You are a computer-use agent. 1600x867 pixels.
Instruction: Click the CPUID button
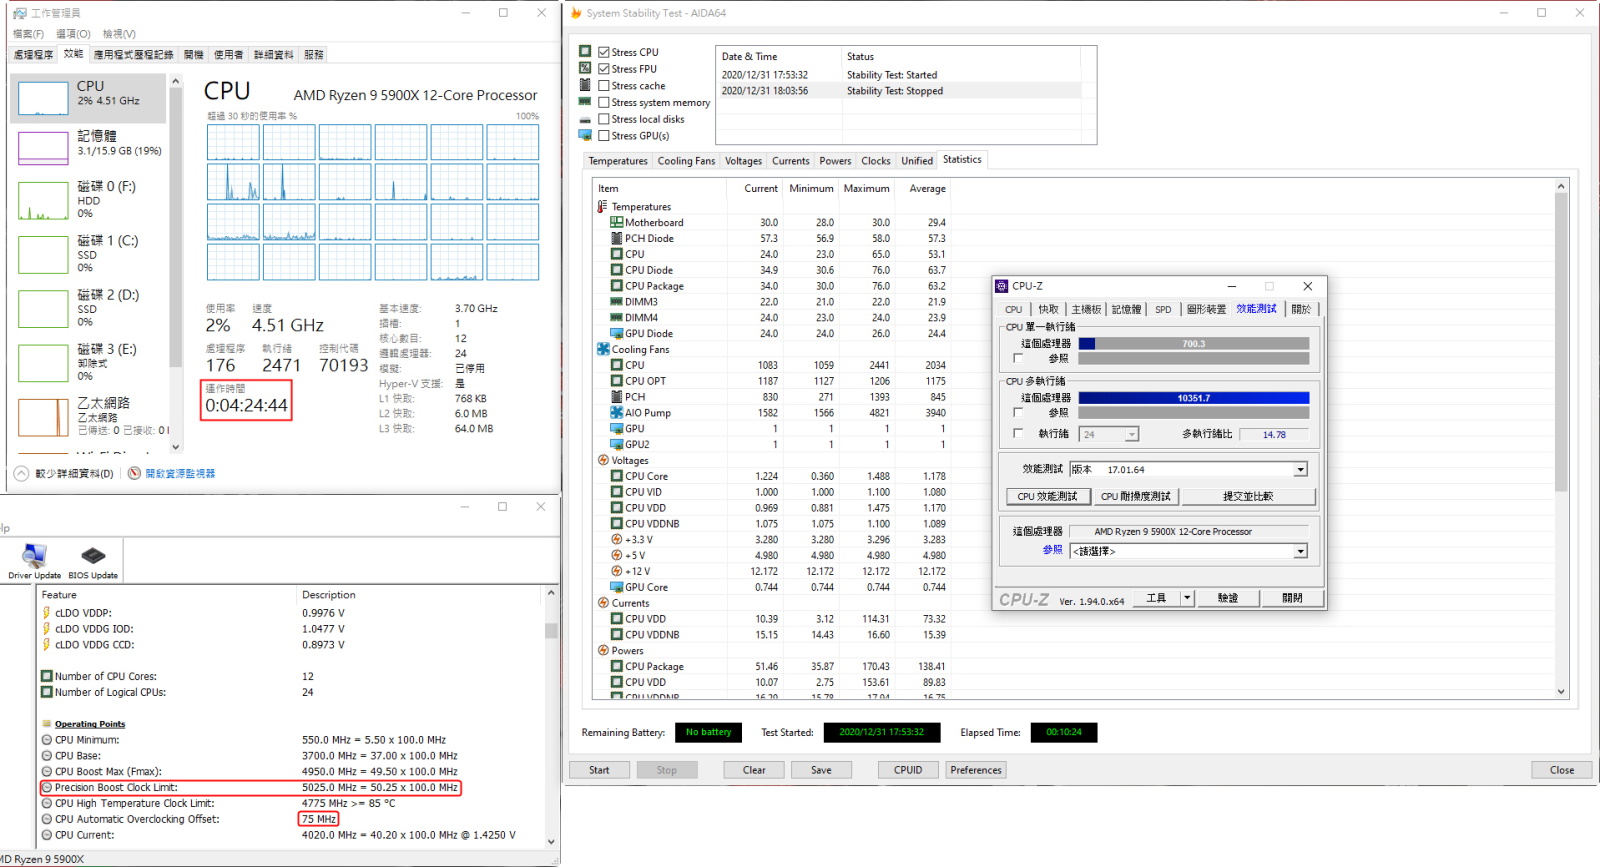[908, 770]
